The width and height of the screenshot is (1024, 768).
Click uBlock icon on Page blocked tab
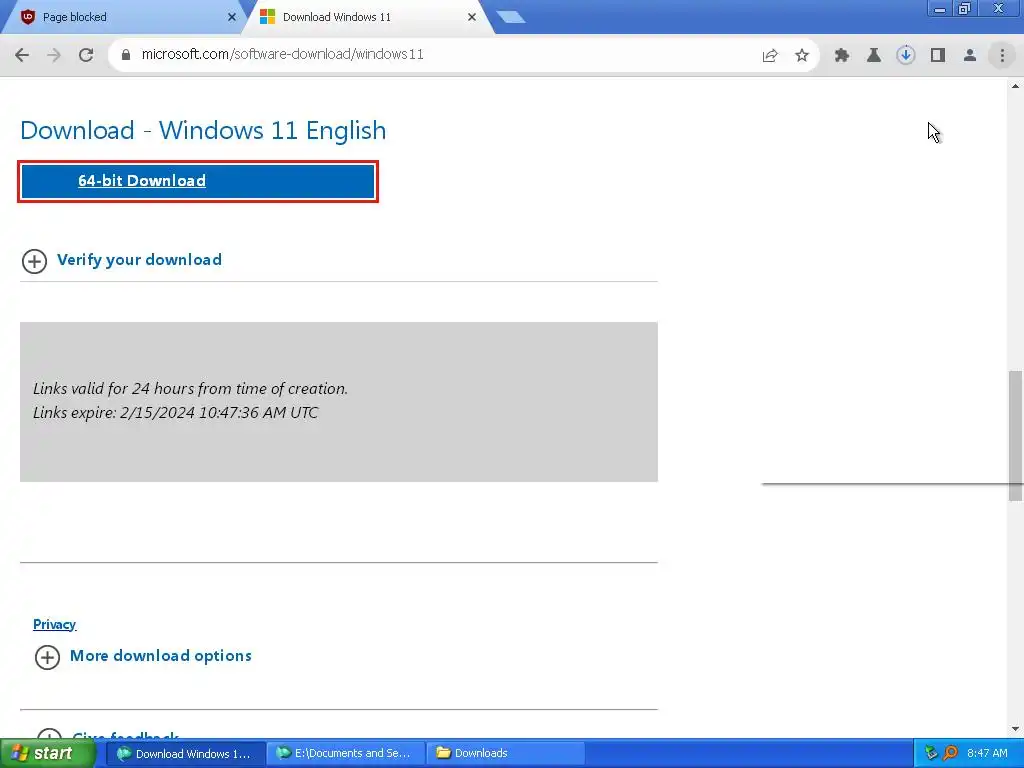(27, 18)
